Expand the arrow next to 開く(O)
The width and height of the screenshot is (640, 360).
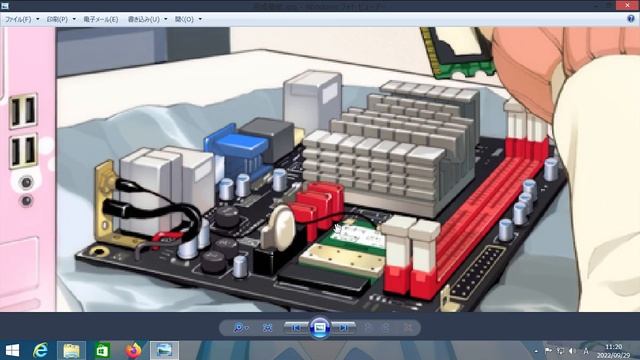tap(200, 19)
